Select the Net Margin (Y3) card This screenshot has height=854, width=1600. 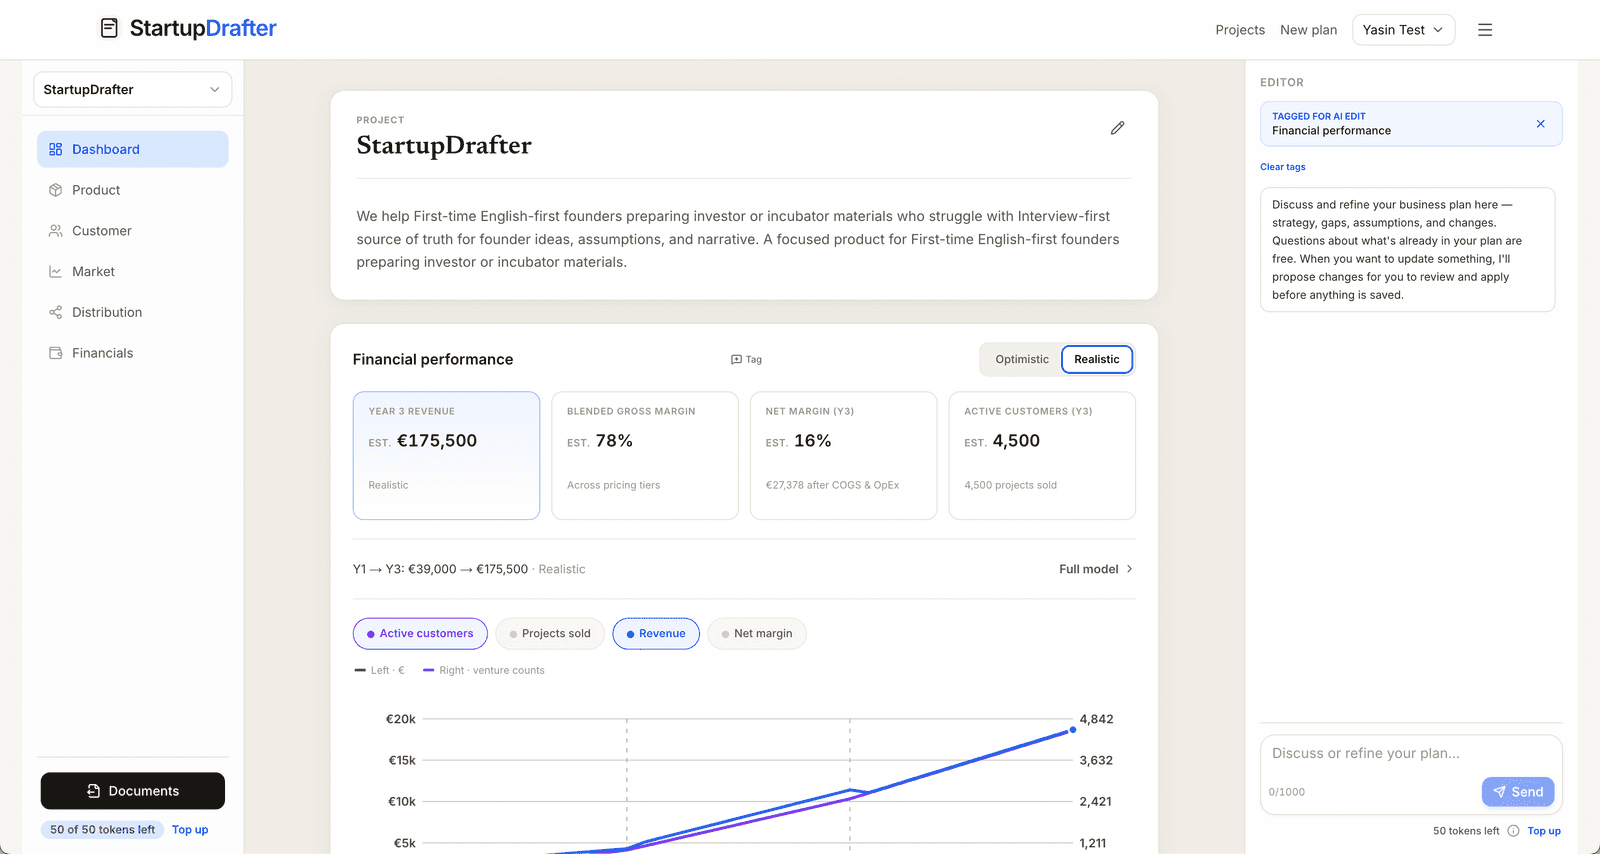pyautogui.click(x=843, y=455)
